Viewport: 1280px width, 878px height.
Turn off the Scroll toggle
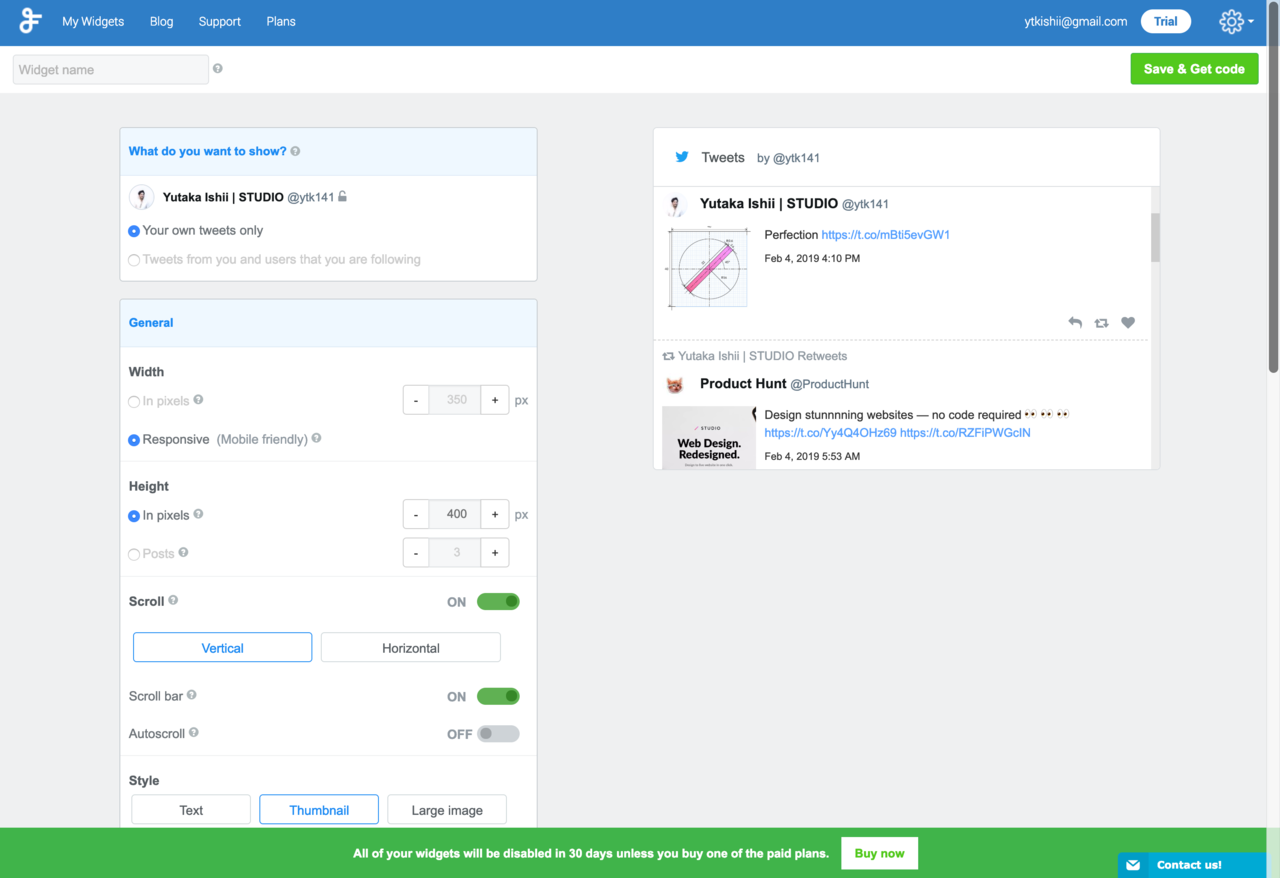[x=498, y=601]
